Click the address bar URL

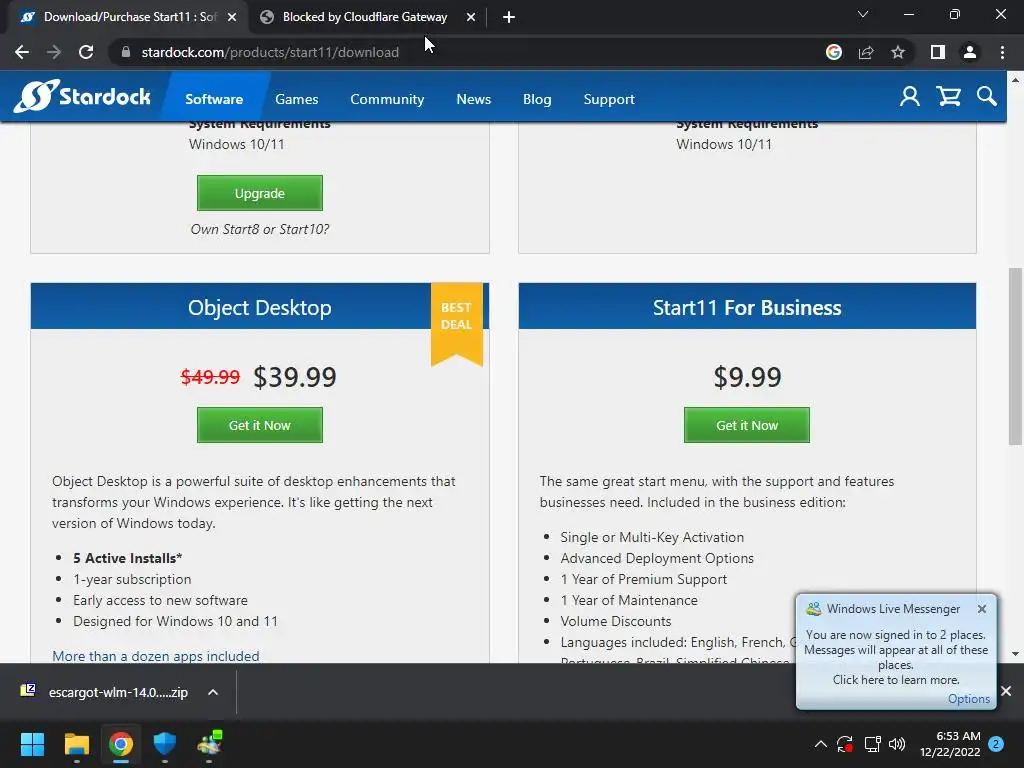(270, 52)
